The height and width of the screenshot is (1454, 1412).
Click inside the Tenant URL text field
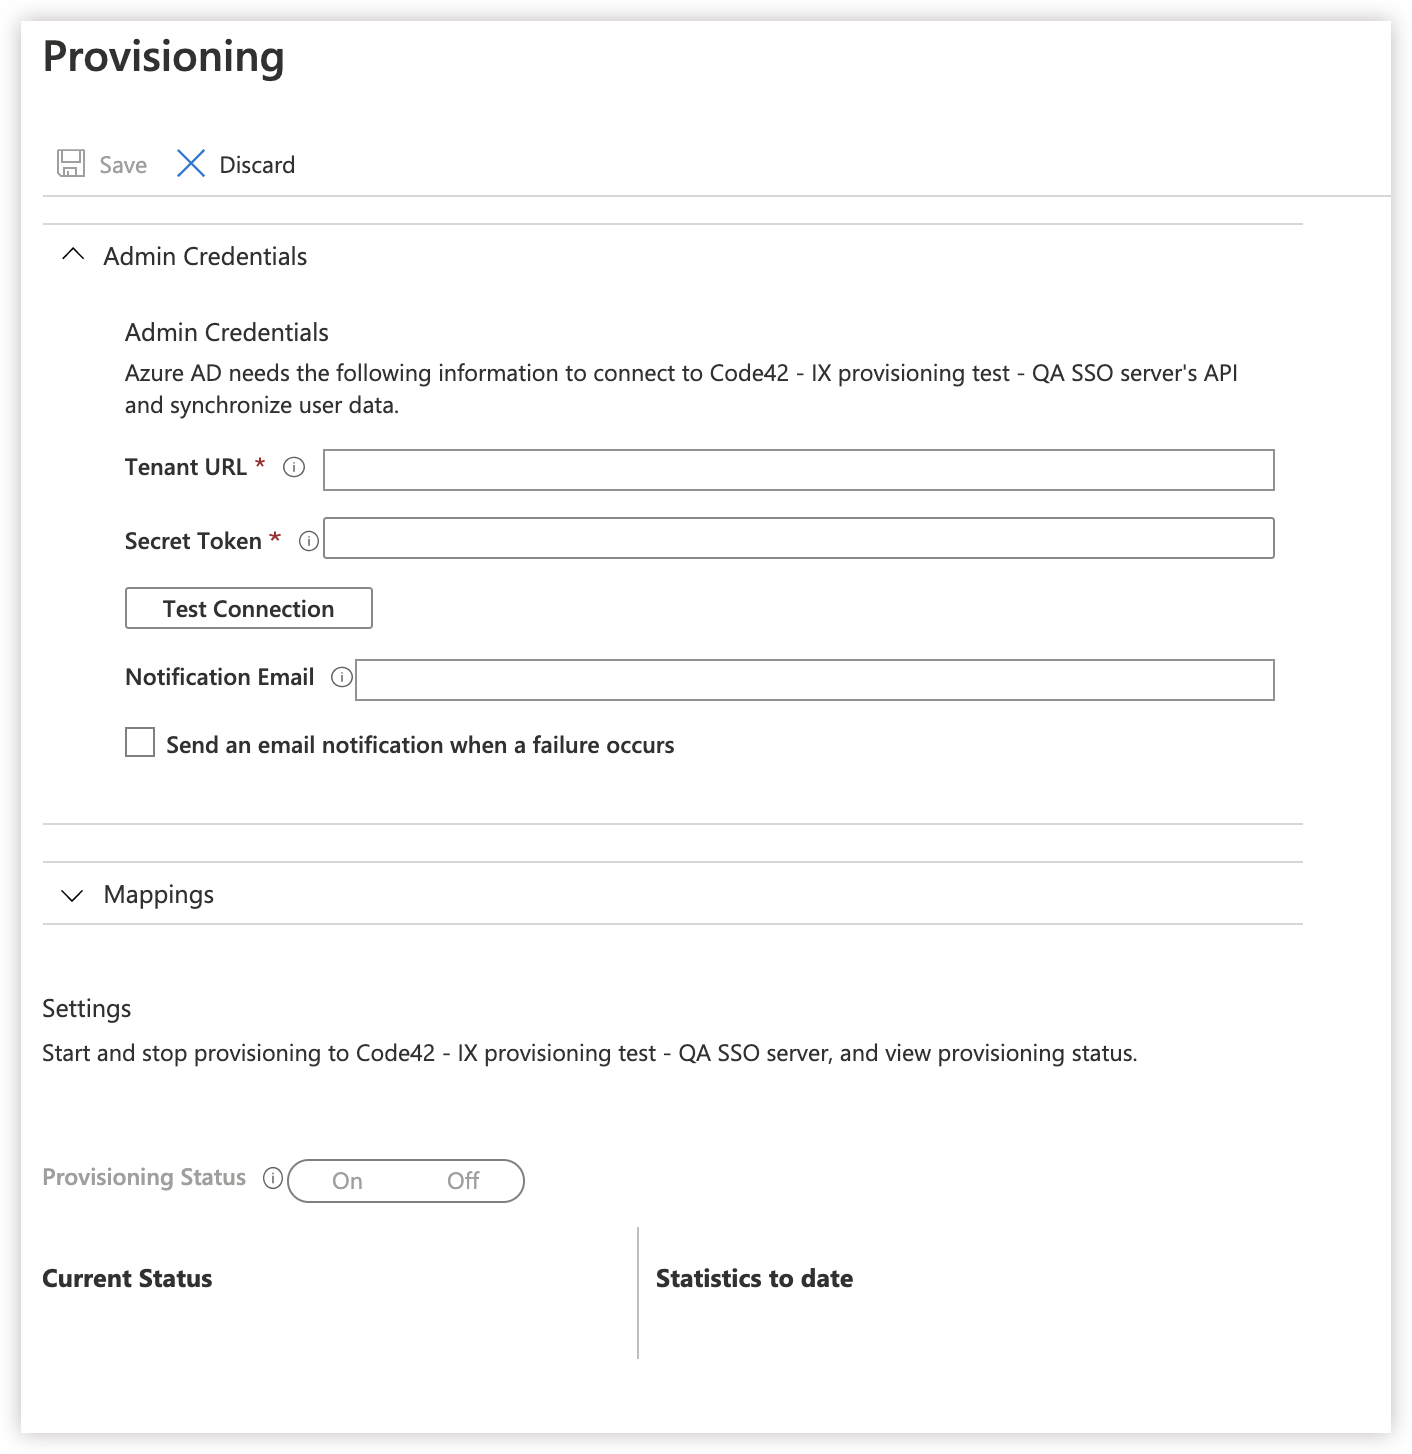(798, 469)
